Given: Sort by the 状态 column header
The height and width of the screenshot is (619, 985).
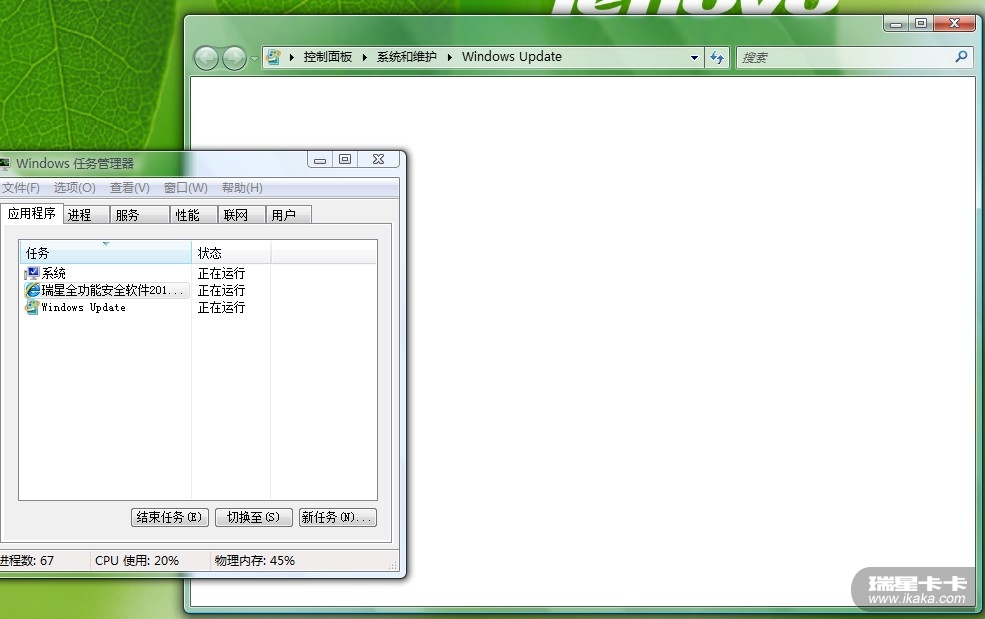Looking at the screenshot, I should pos(231,253).
